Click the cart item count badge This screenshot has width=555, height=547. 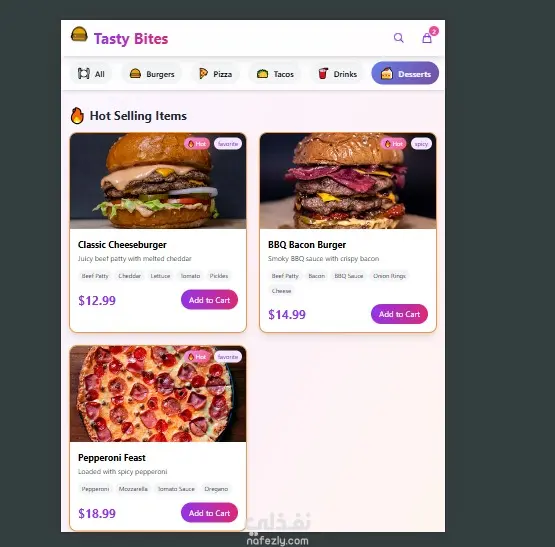coord(434,31)
